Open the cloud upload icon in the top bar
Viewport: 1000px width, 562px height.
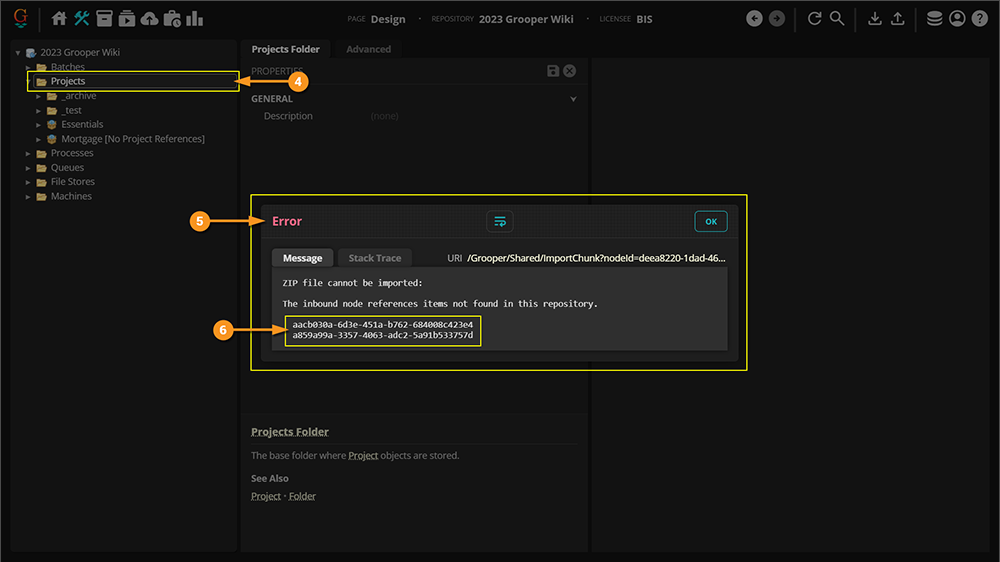pos(149,19)
